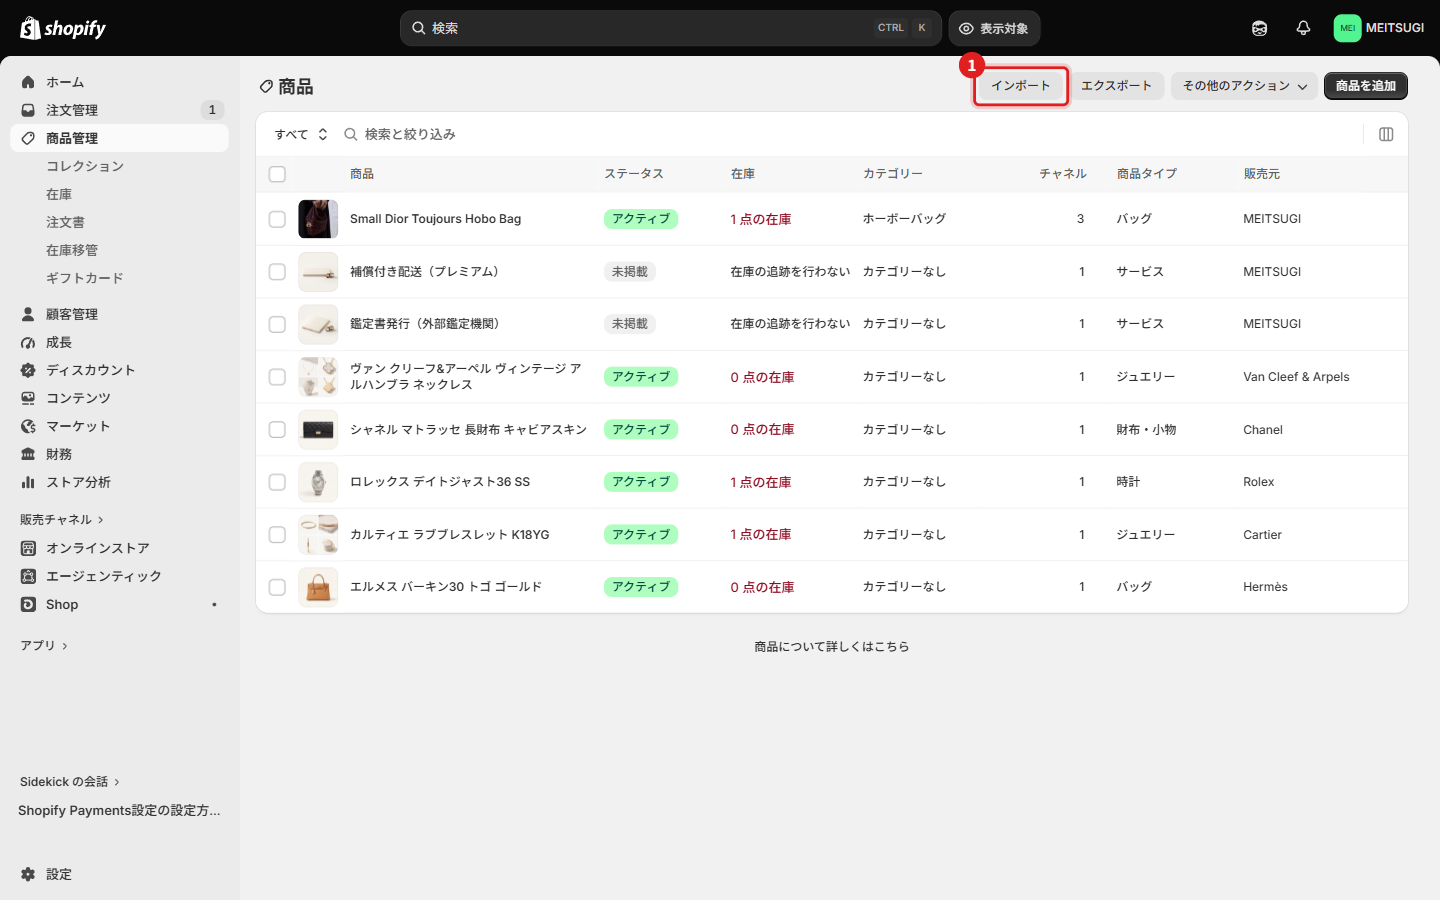Click the Shopify logo
This screenshot has width=1440, height=900.
coord(63,28)
